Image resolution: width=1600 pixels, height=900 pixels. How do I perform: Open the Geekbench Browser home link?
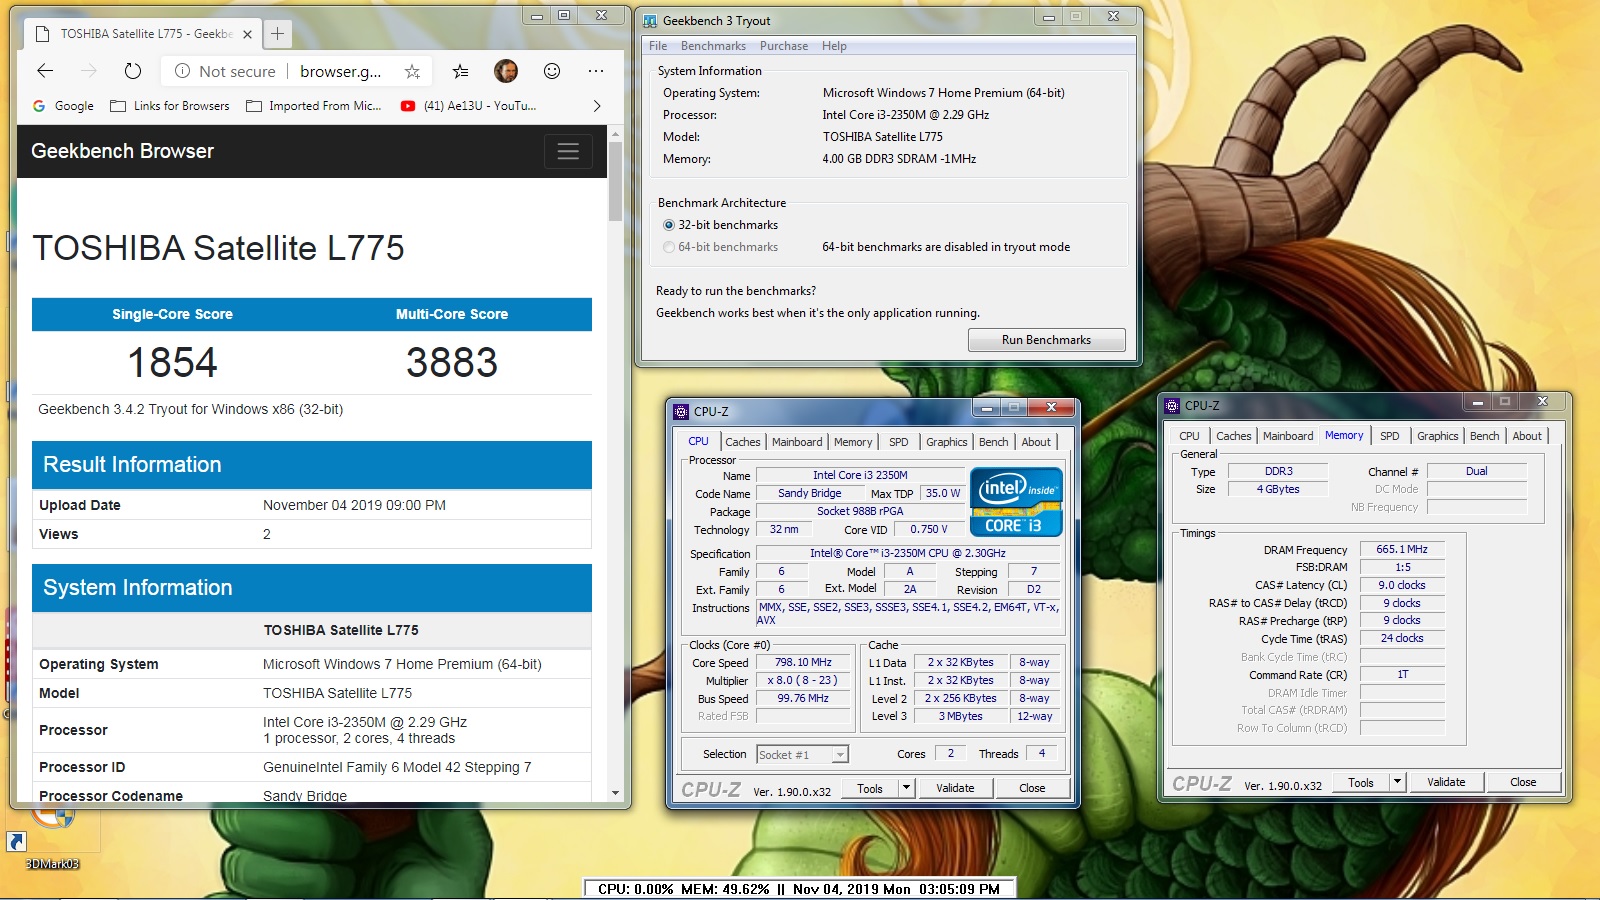tap(122, 151)
